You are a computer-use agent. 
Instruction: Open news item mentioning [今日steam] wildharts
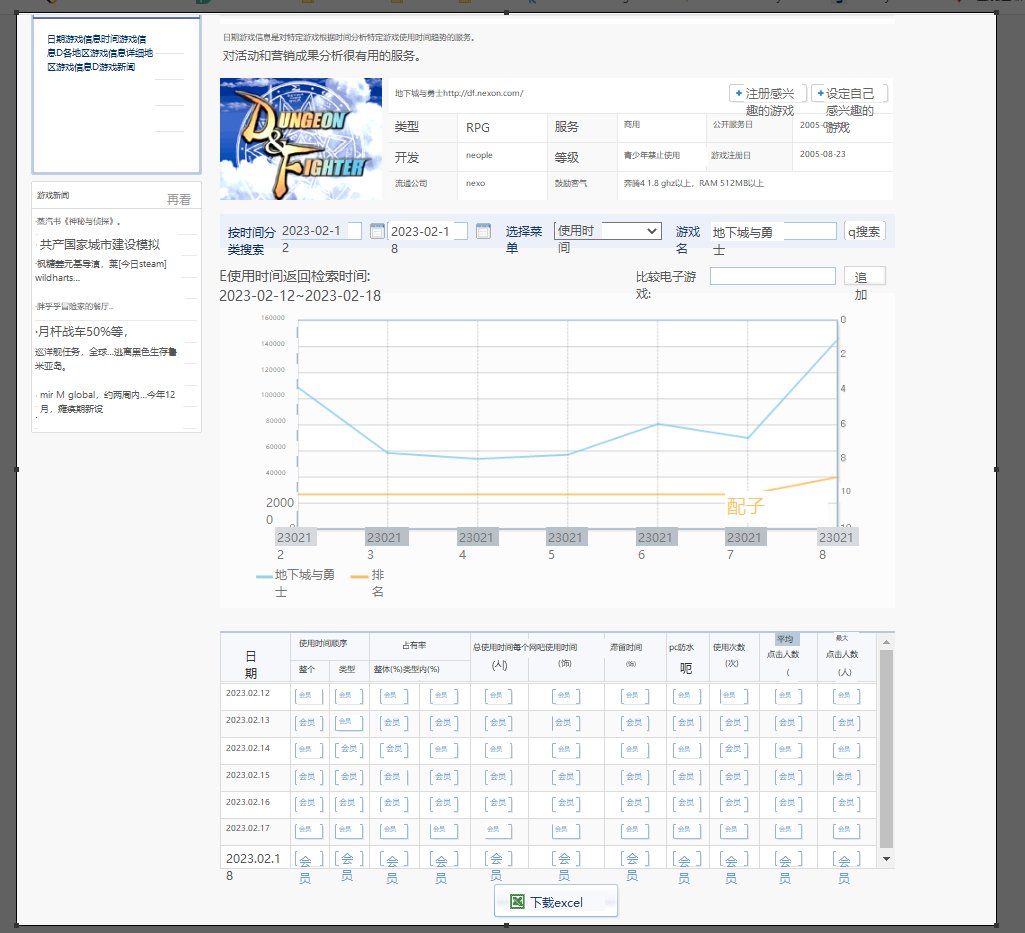coord(101,270)
